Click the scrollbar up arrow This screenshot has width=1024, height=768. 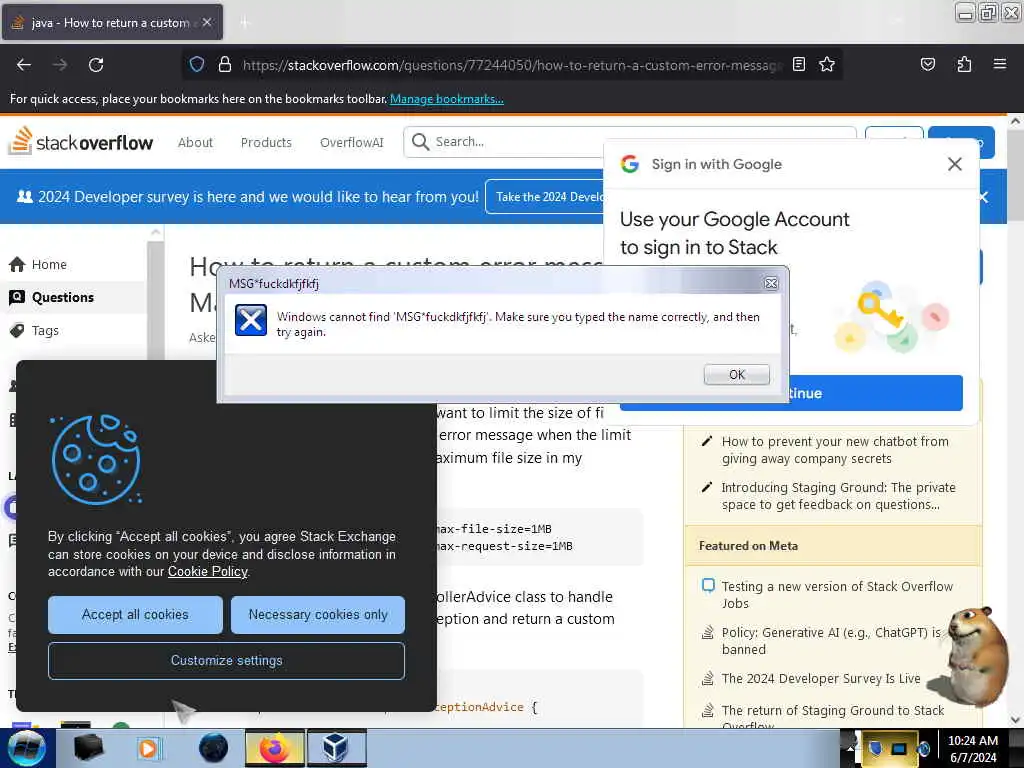tap(1015, 121)
